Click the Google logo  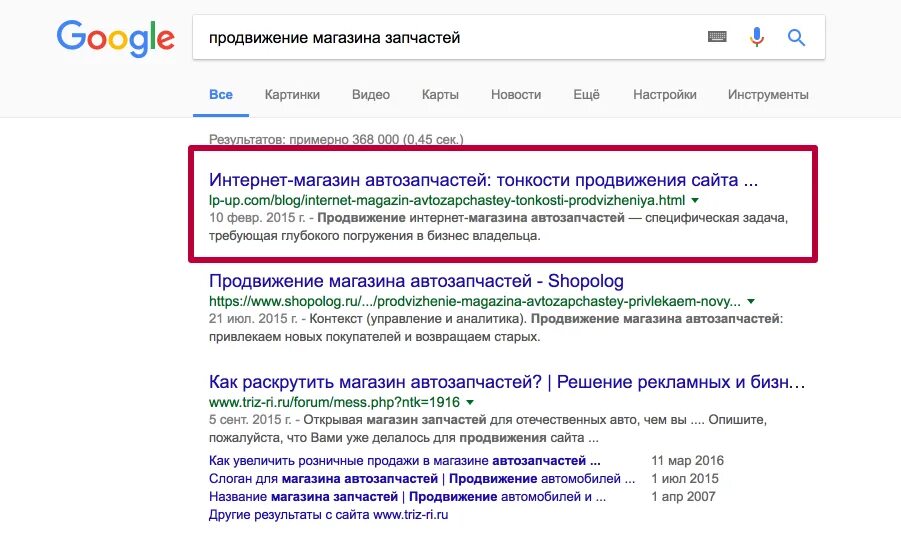click(115, 38)
